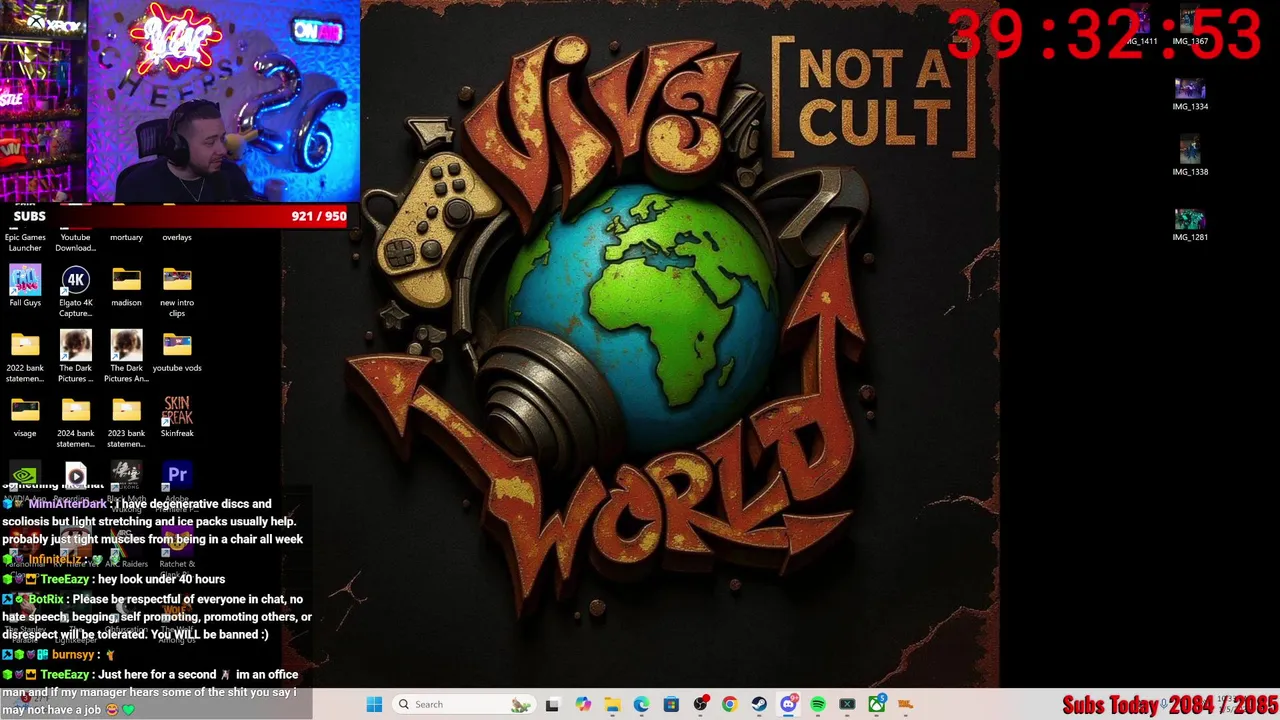Open the Elgato 4K Capture shortcut
Screen dimensions: 1280x720
point(76,292)
